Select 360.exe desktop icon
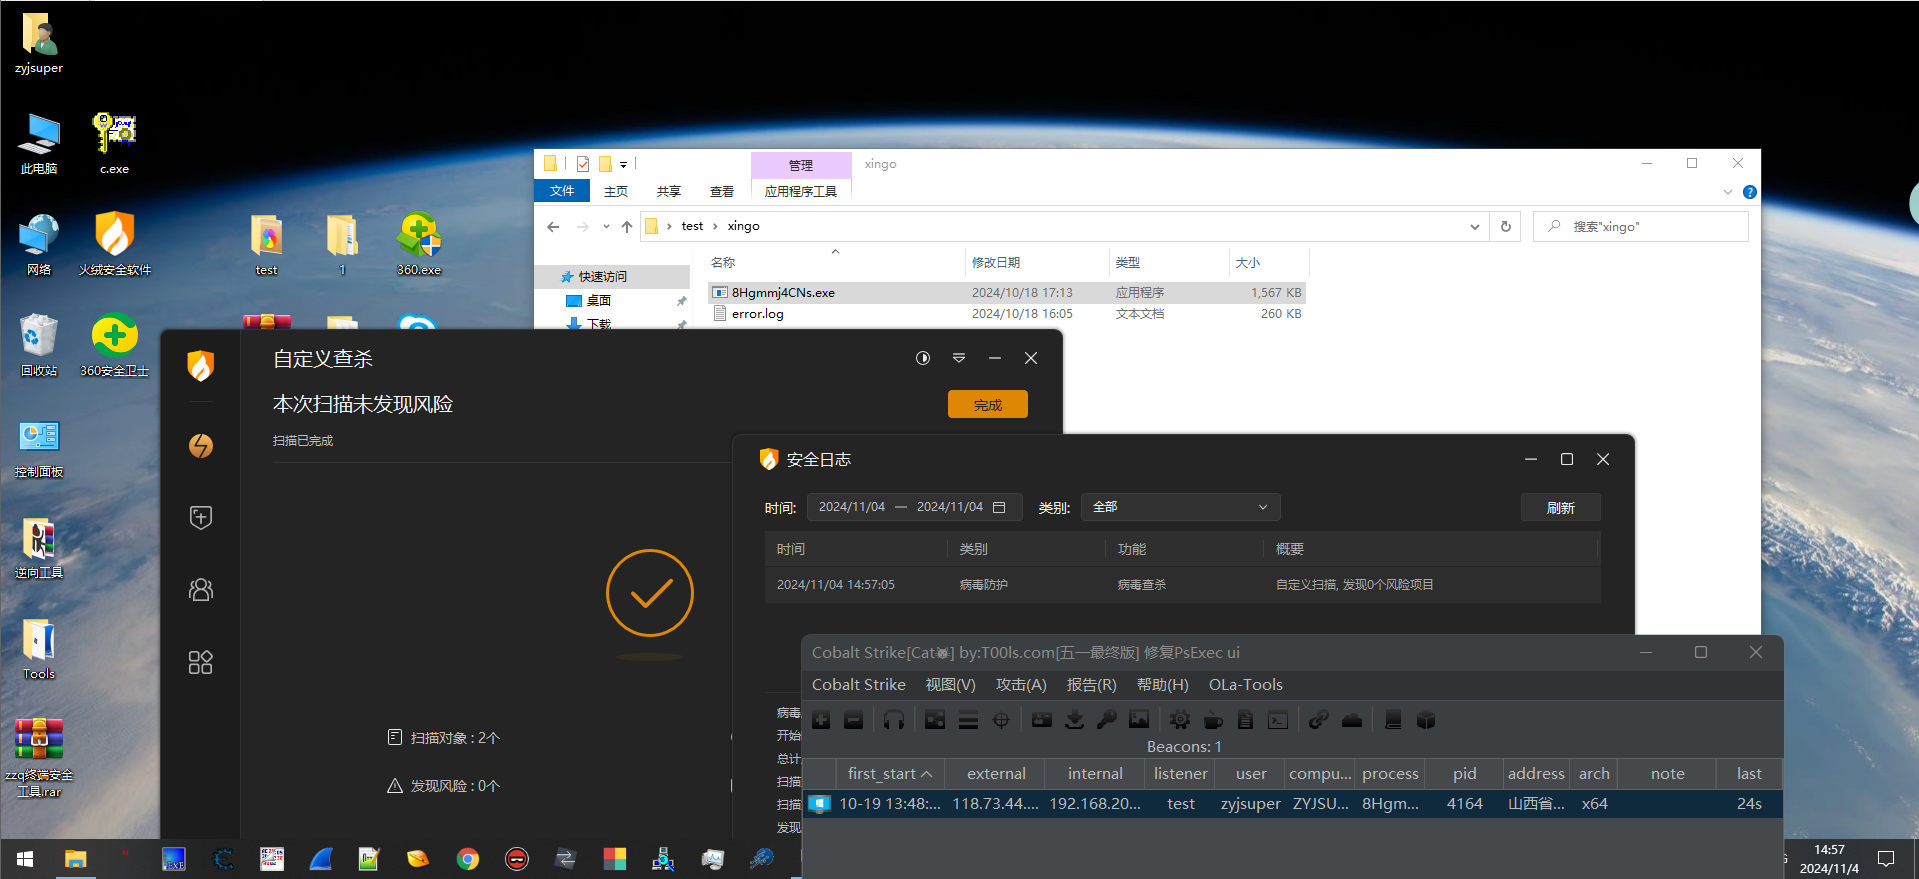Screen dimensions: 1919x879 coord(419,244)
